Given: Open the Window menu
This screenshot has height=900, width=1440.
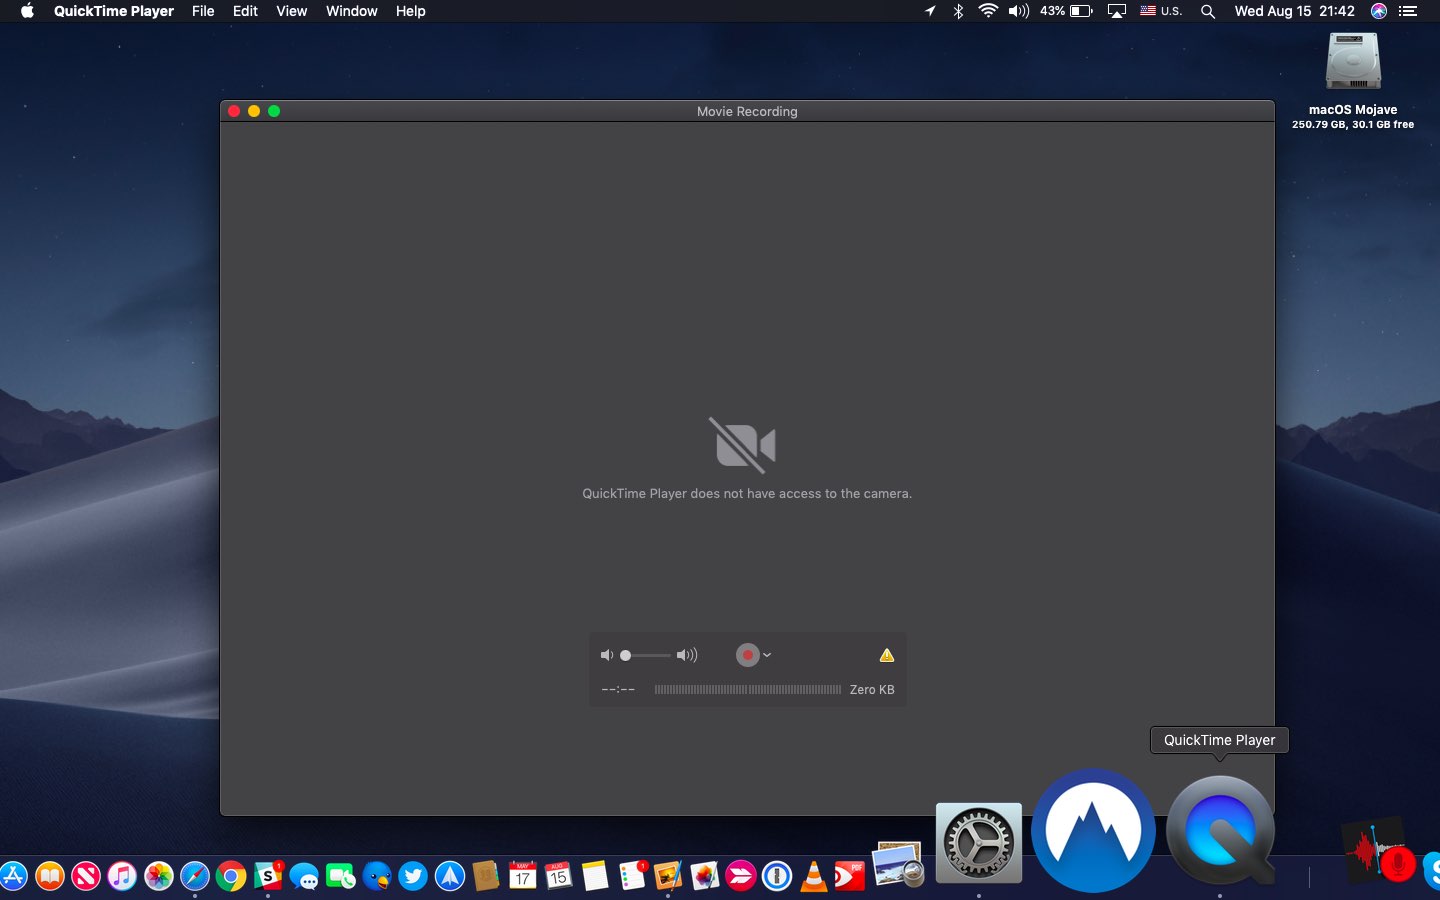Looking at the screenshot, I should tap(351, 11).
